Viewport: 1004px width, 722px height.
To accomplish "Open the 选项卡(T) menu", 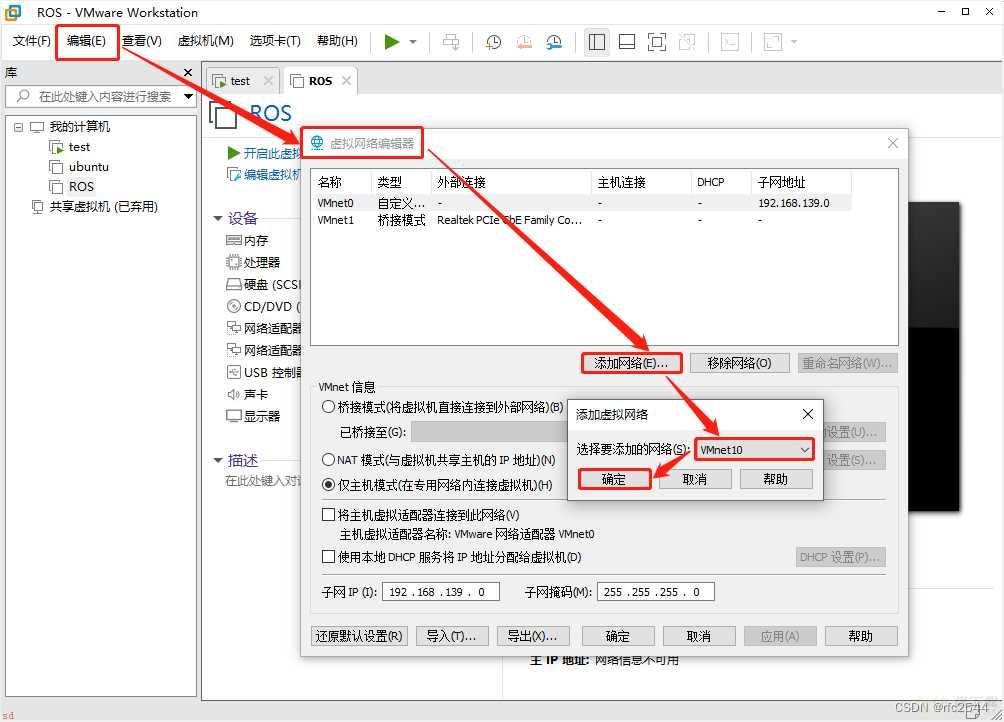I will point(275,41).
